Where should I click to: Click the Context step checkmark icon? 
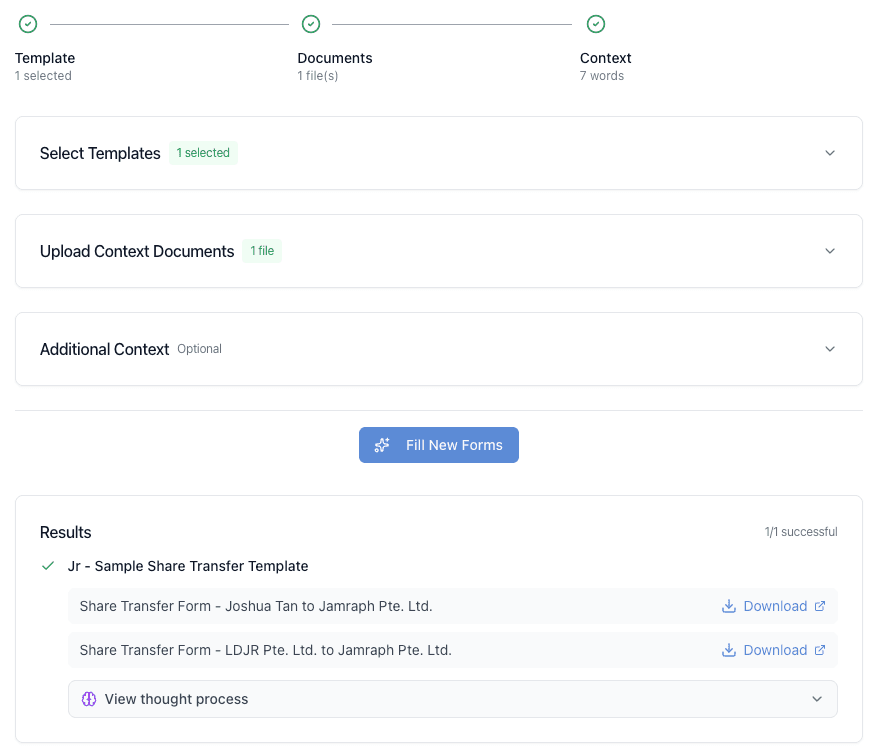click(x=596, y=23)
